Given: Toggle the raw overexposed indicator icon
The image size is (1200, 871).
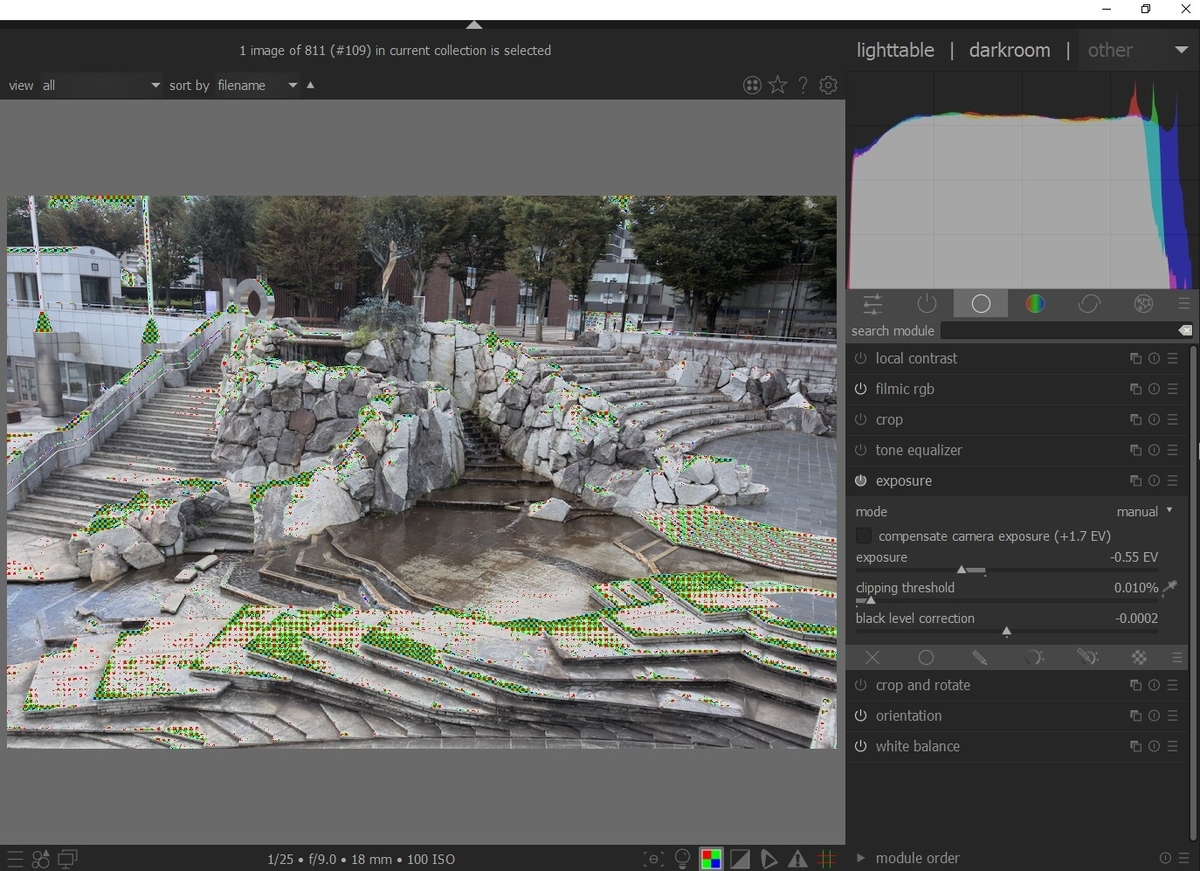Looking at the screenshot, I should point(711,858).
